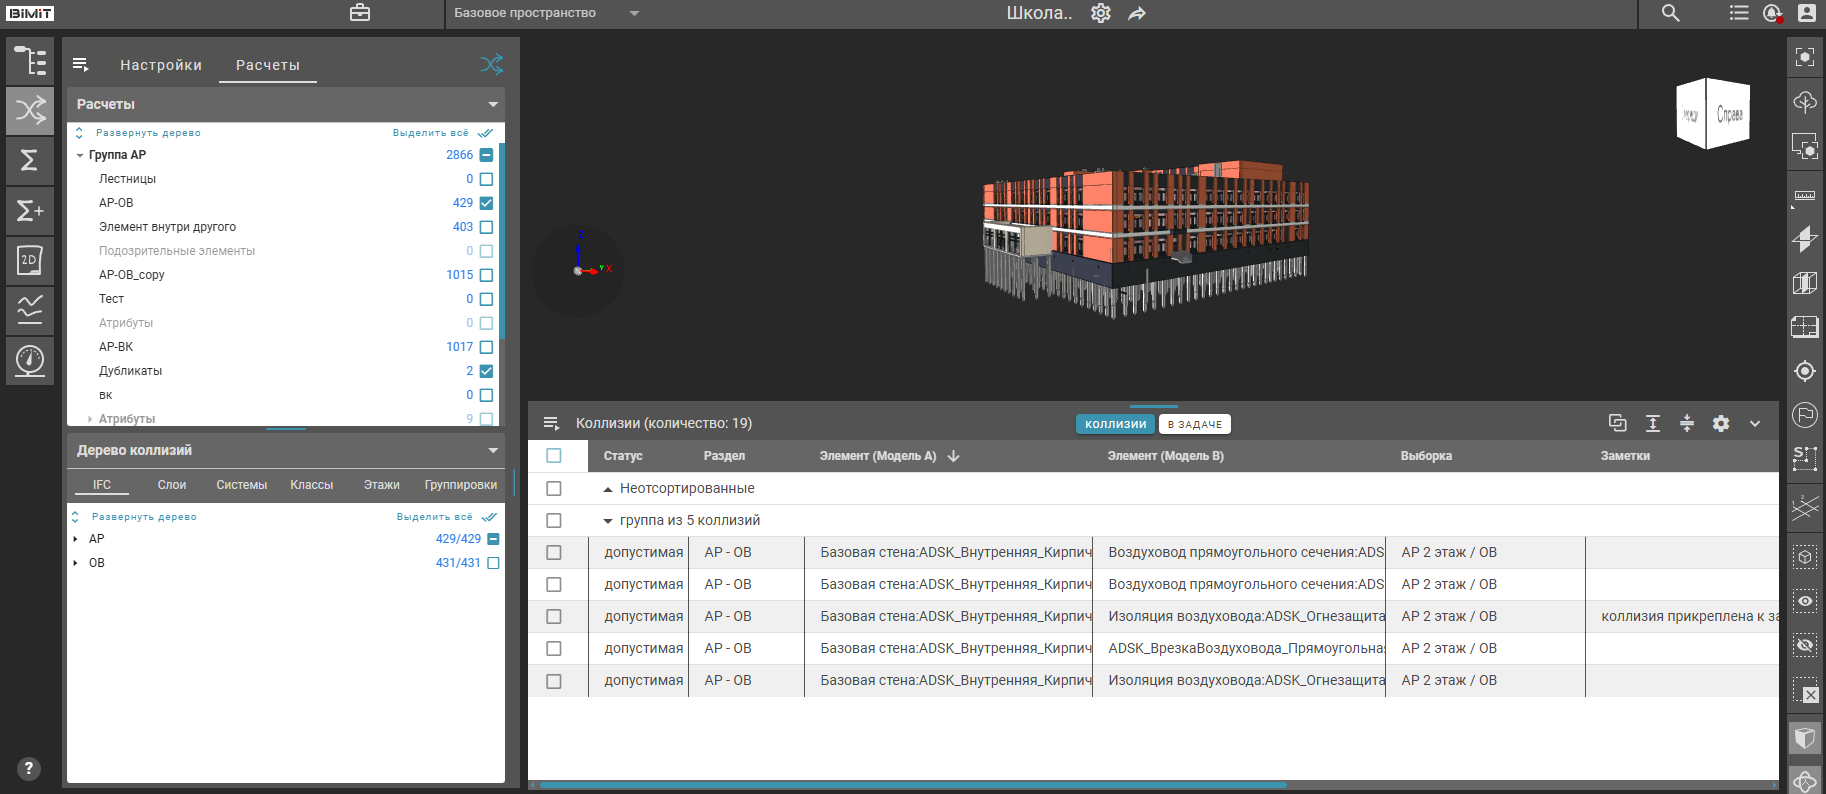Image resolution: width=1826 pixels, height=794 pixels.
Task: Click the share arrow next to project name
Action: click(1137, 14)
